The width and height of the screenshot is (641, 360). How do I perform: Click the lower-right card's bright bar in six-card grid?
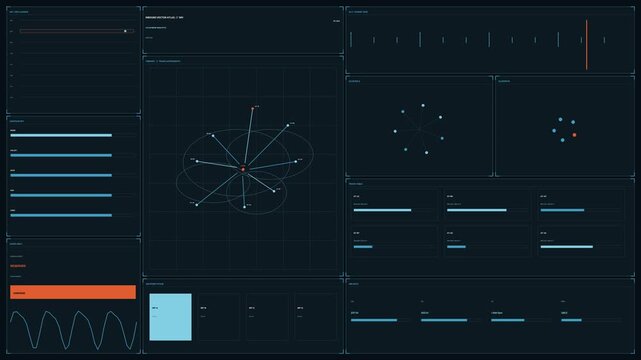[567, 247]
